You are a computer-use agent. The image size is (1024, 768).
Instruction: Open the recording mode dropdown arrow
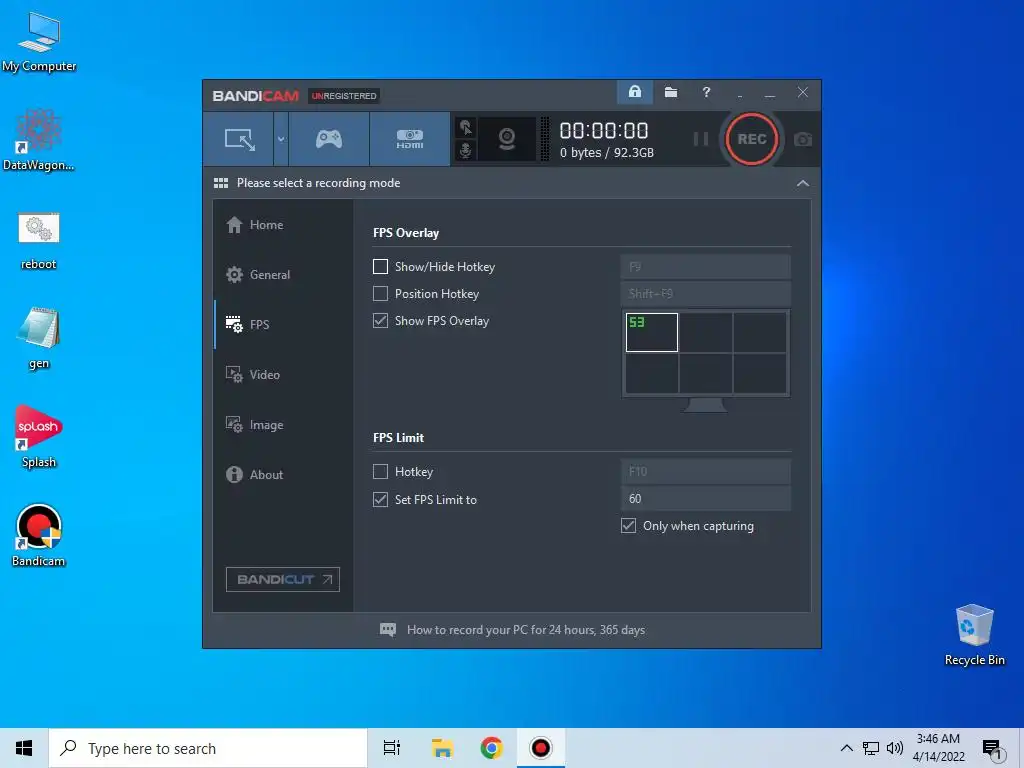point(281,139)
